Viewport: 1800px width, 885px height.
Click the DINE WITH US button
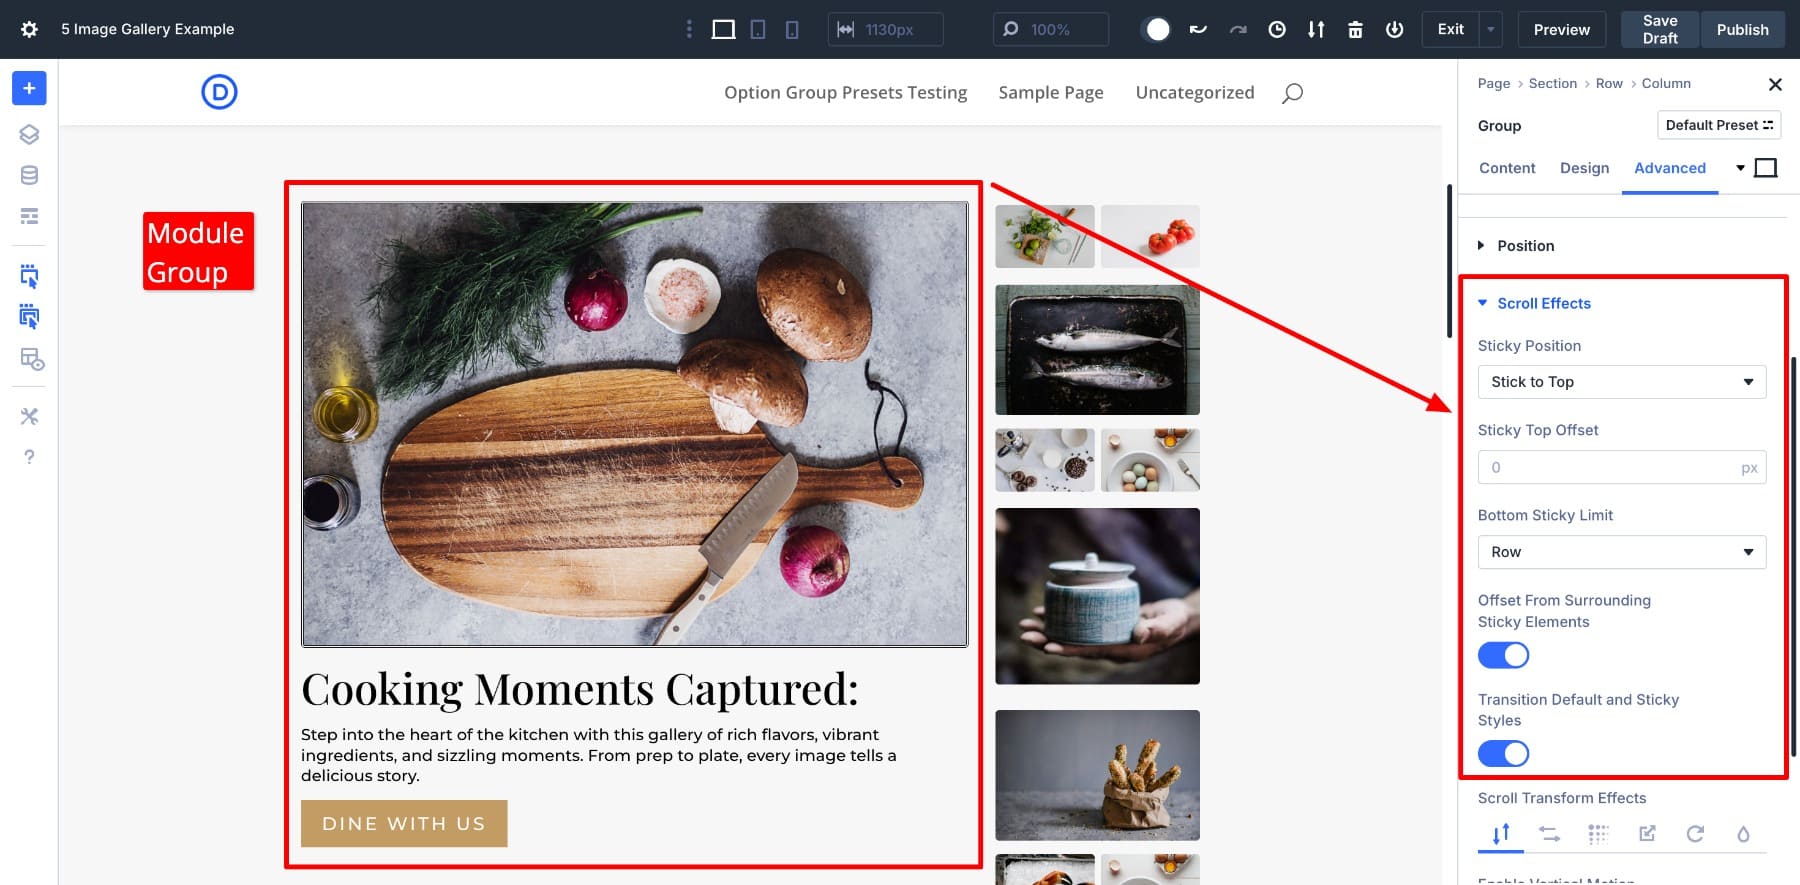coord(404,823)
